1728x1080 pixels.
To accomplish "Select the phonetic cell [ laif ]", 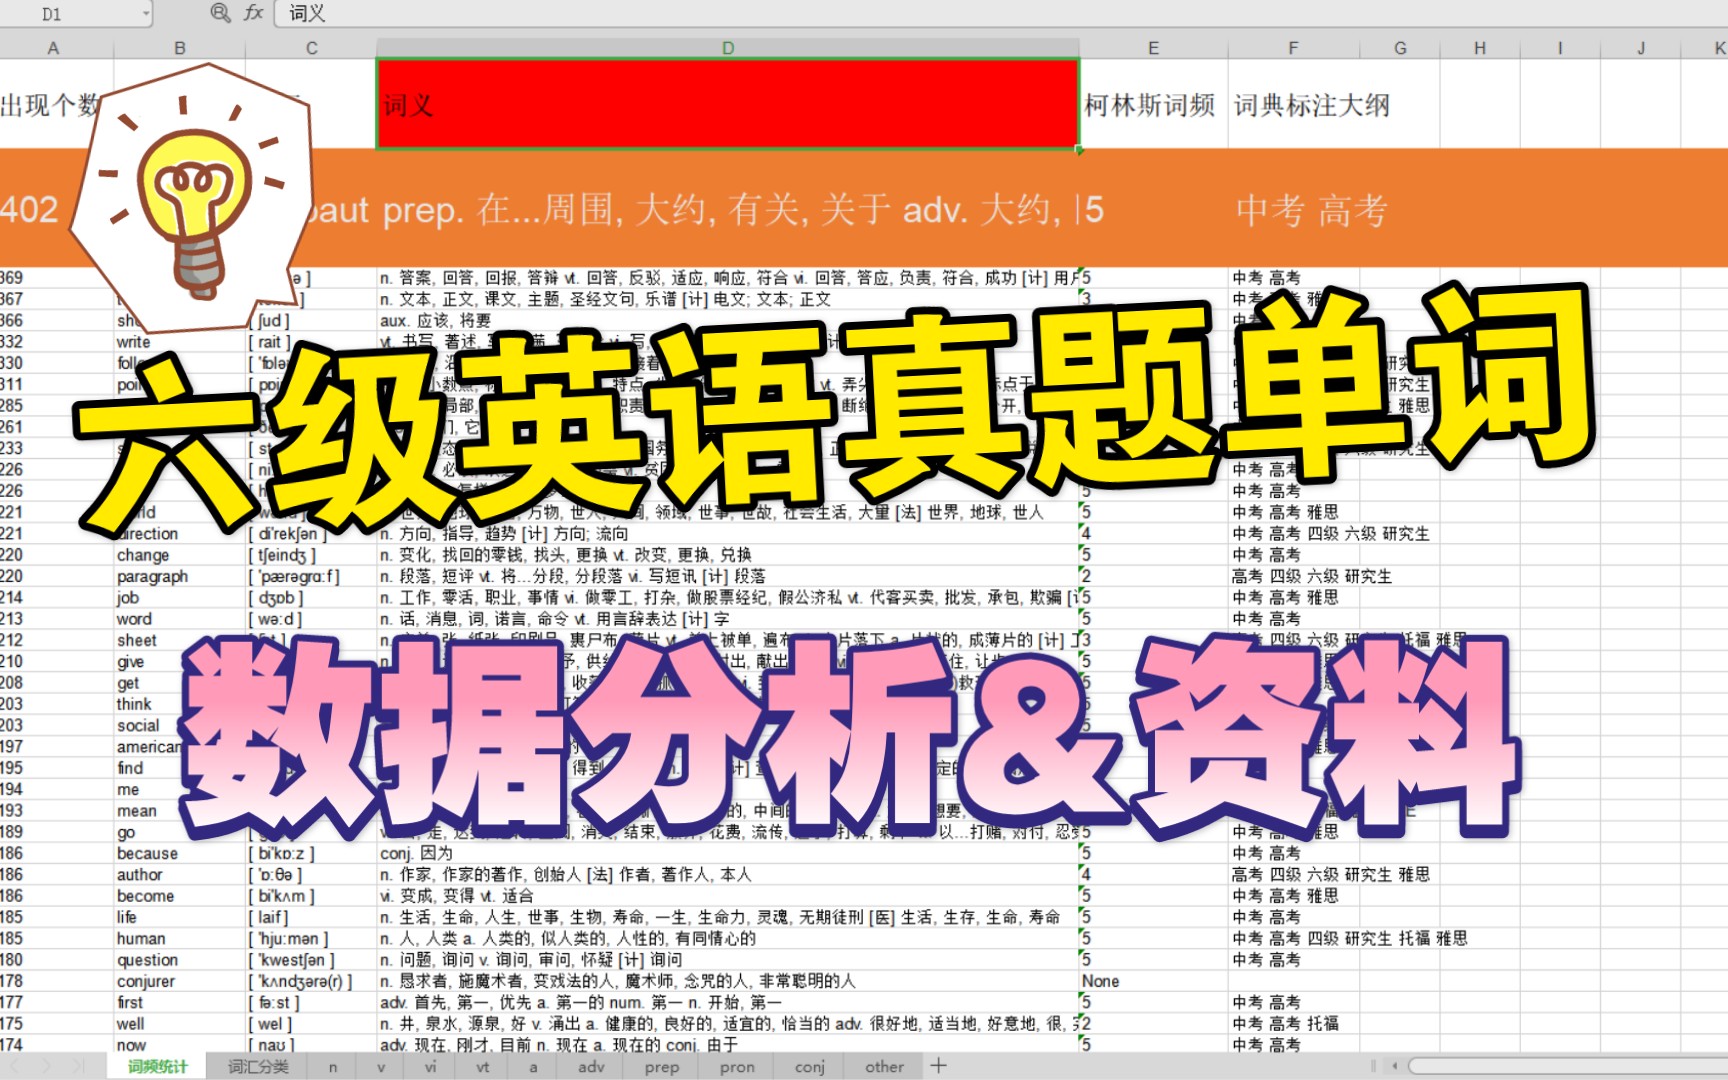I will [x=312, y=917].
